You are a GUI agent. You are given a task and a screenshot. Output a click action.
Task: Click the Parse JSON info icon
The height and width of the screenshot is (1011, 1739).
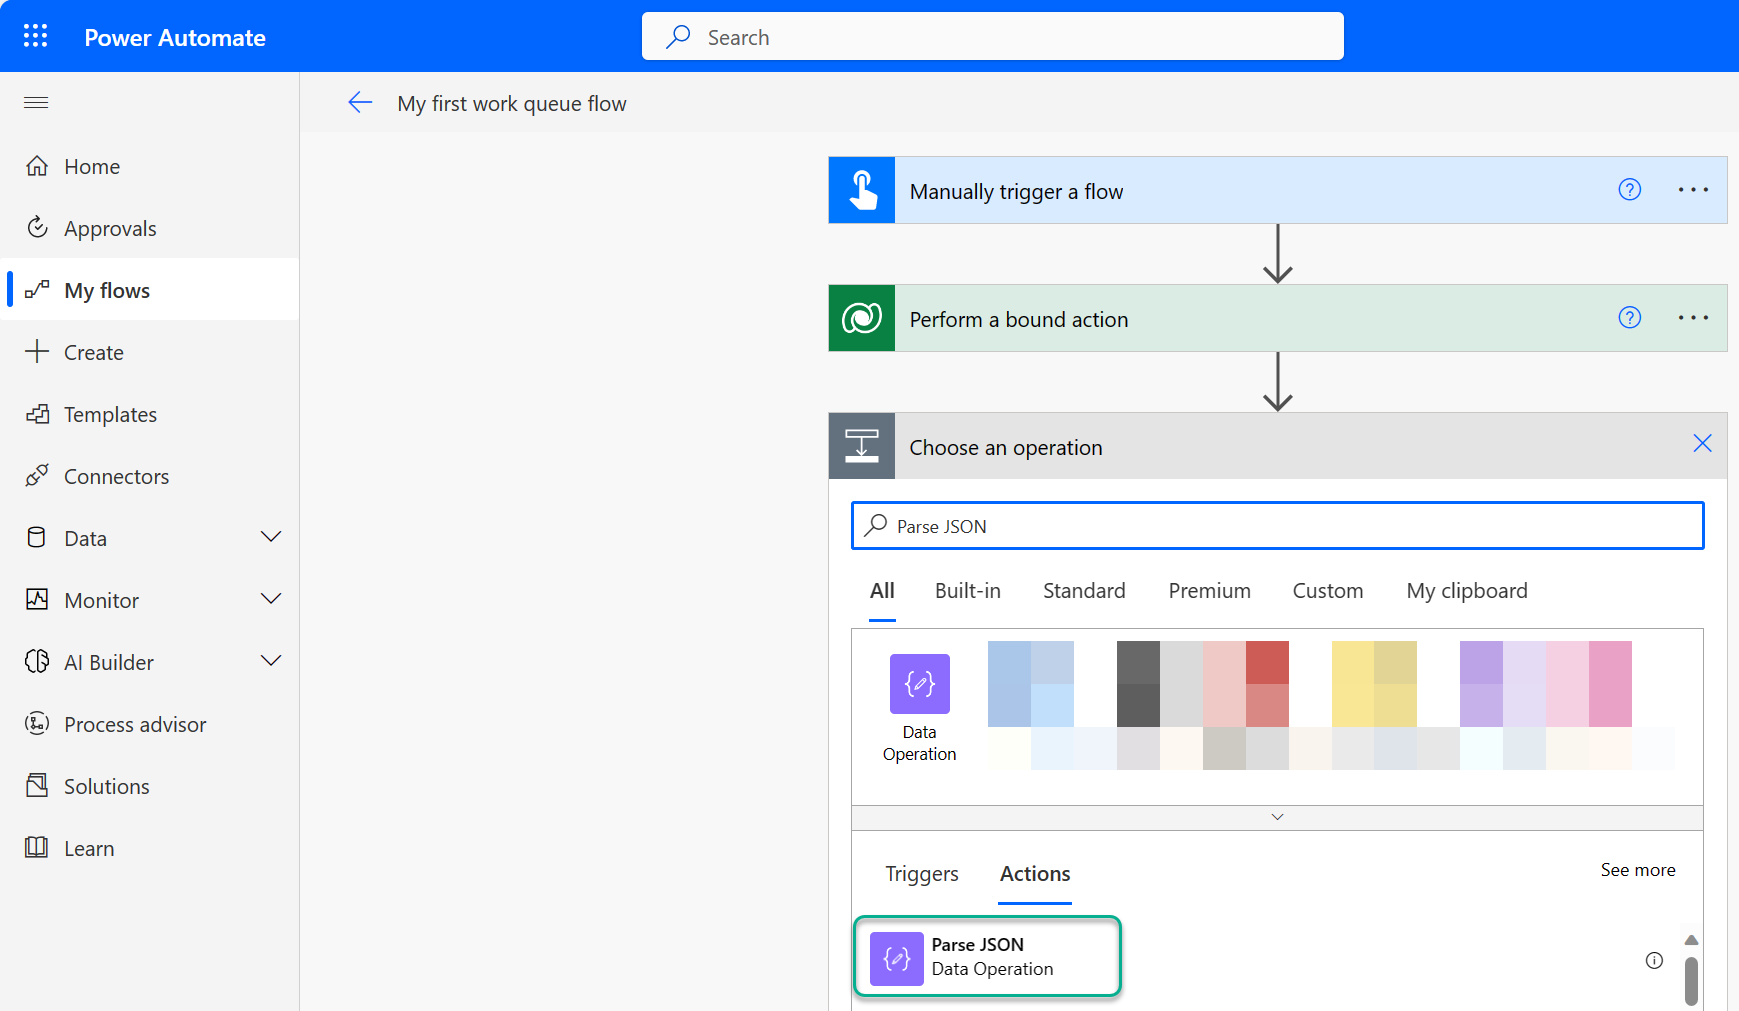1654,960
